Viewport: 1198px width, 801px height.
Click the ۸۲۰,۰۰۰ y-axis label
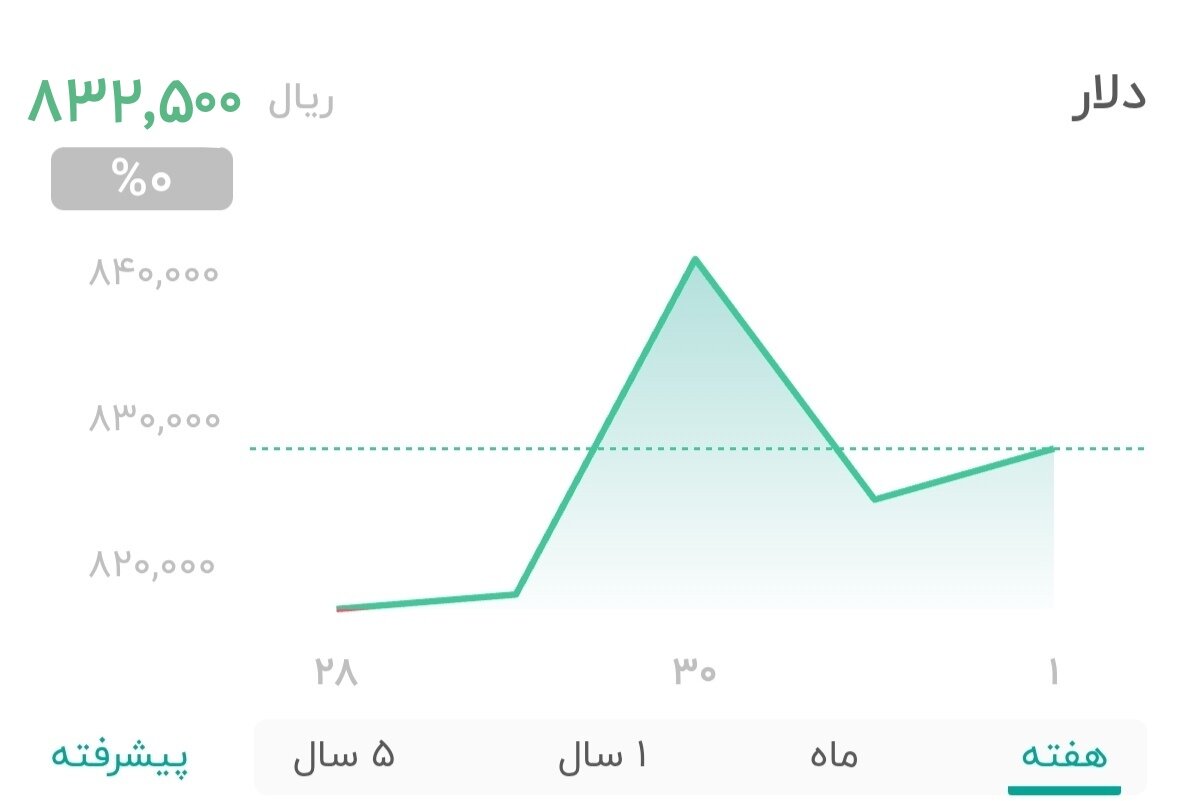153,566
